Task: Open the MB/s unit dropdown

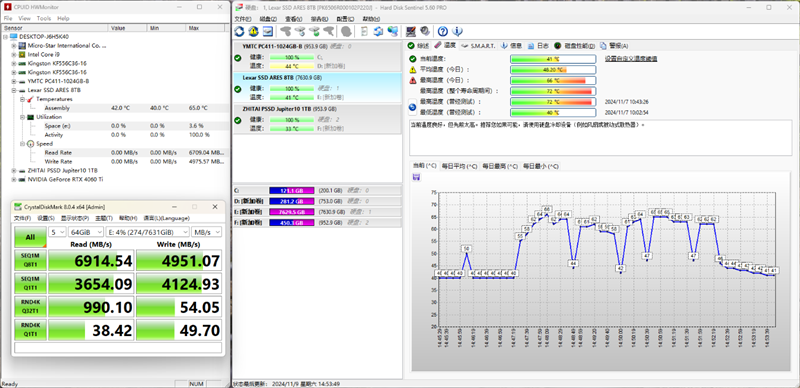Action: pos(207,232)
